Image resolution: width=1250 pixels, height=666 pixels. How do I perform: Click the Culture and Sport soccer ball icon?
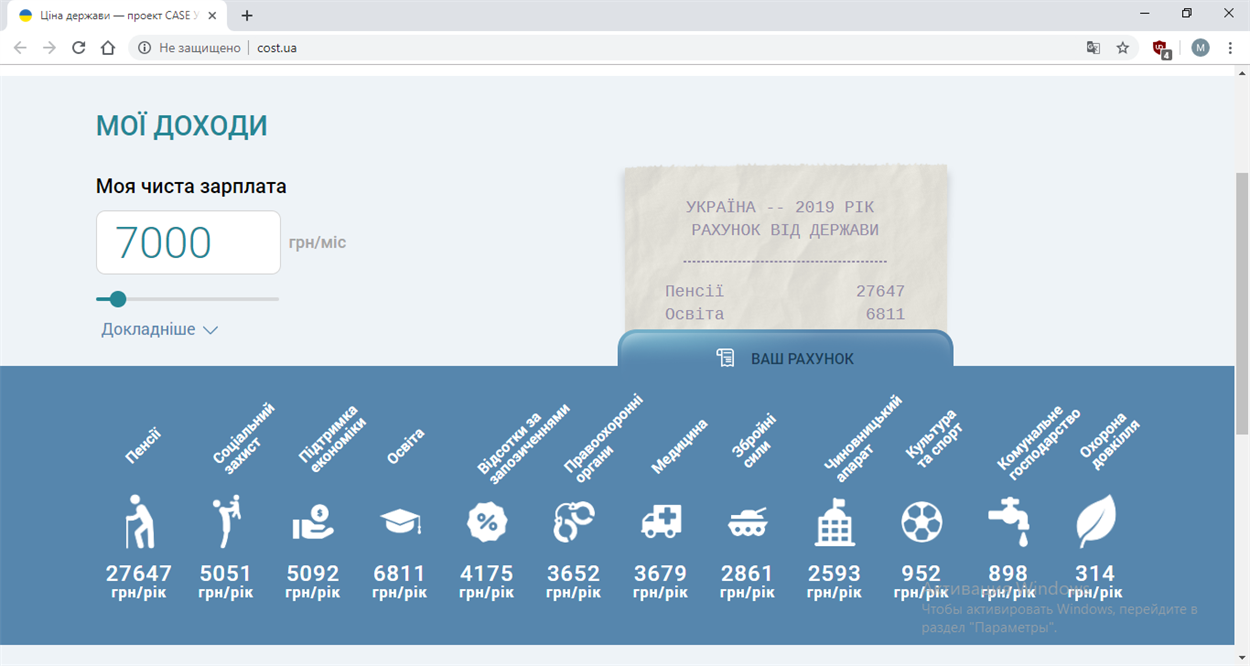pos(921,521)
